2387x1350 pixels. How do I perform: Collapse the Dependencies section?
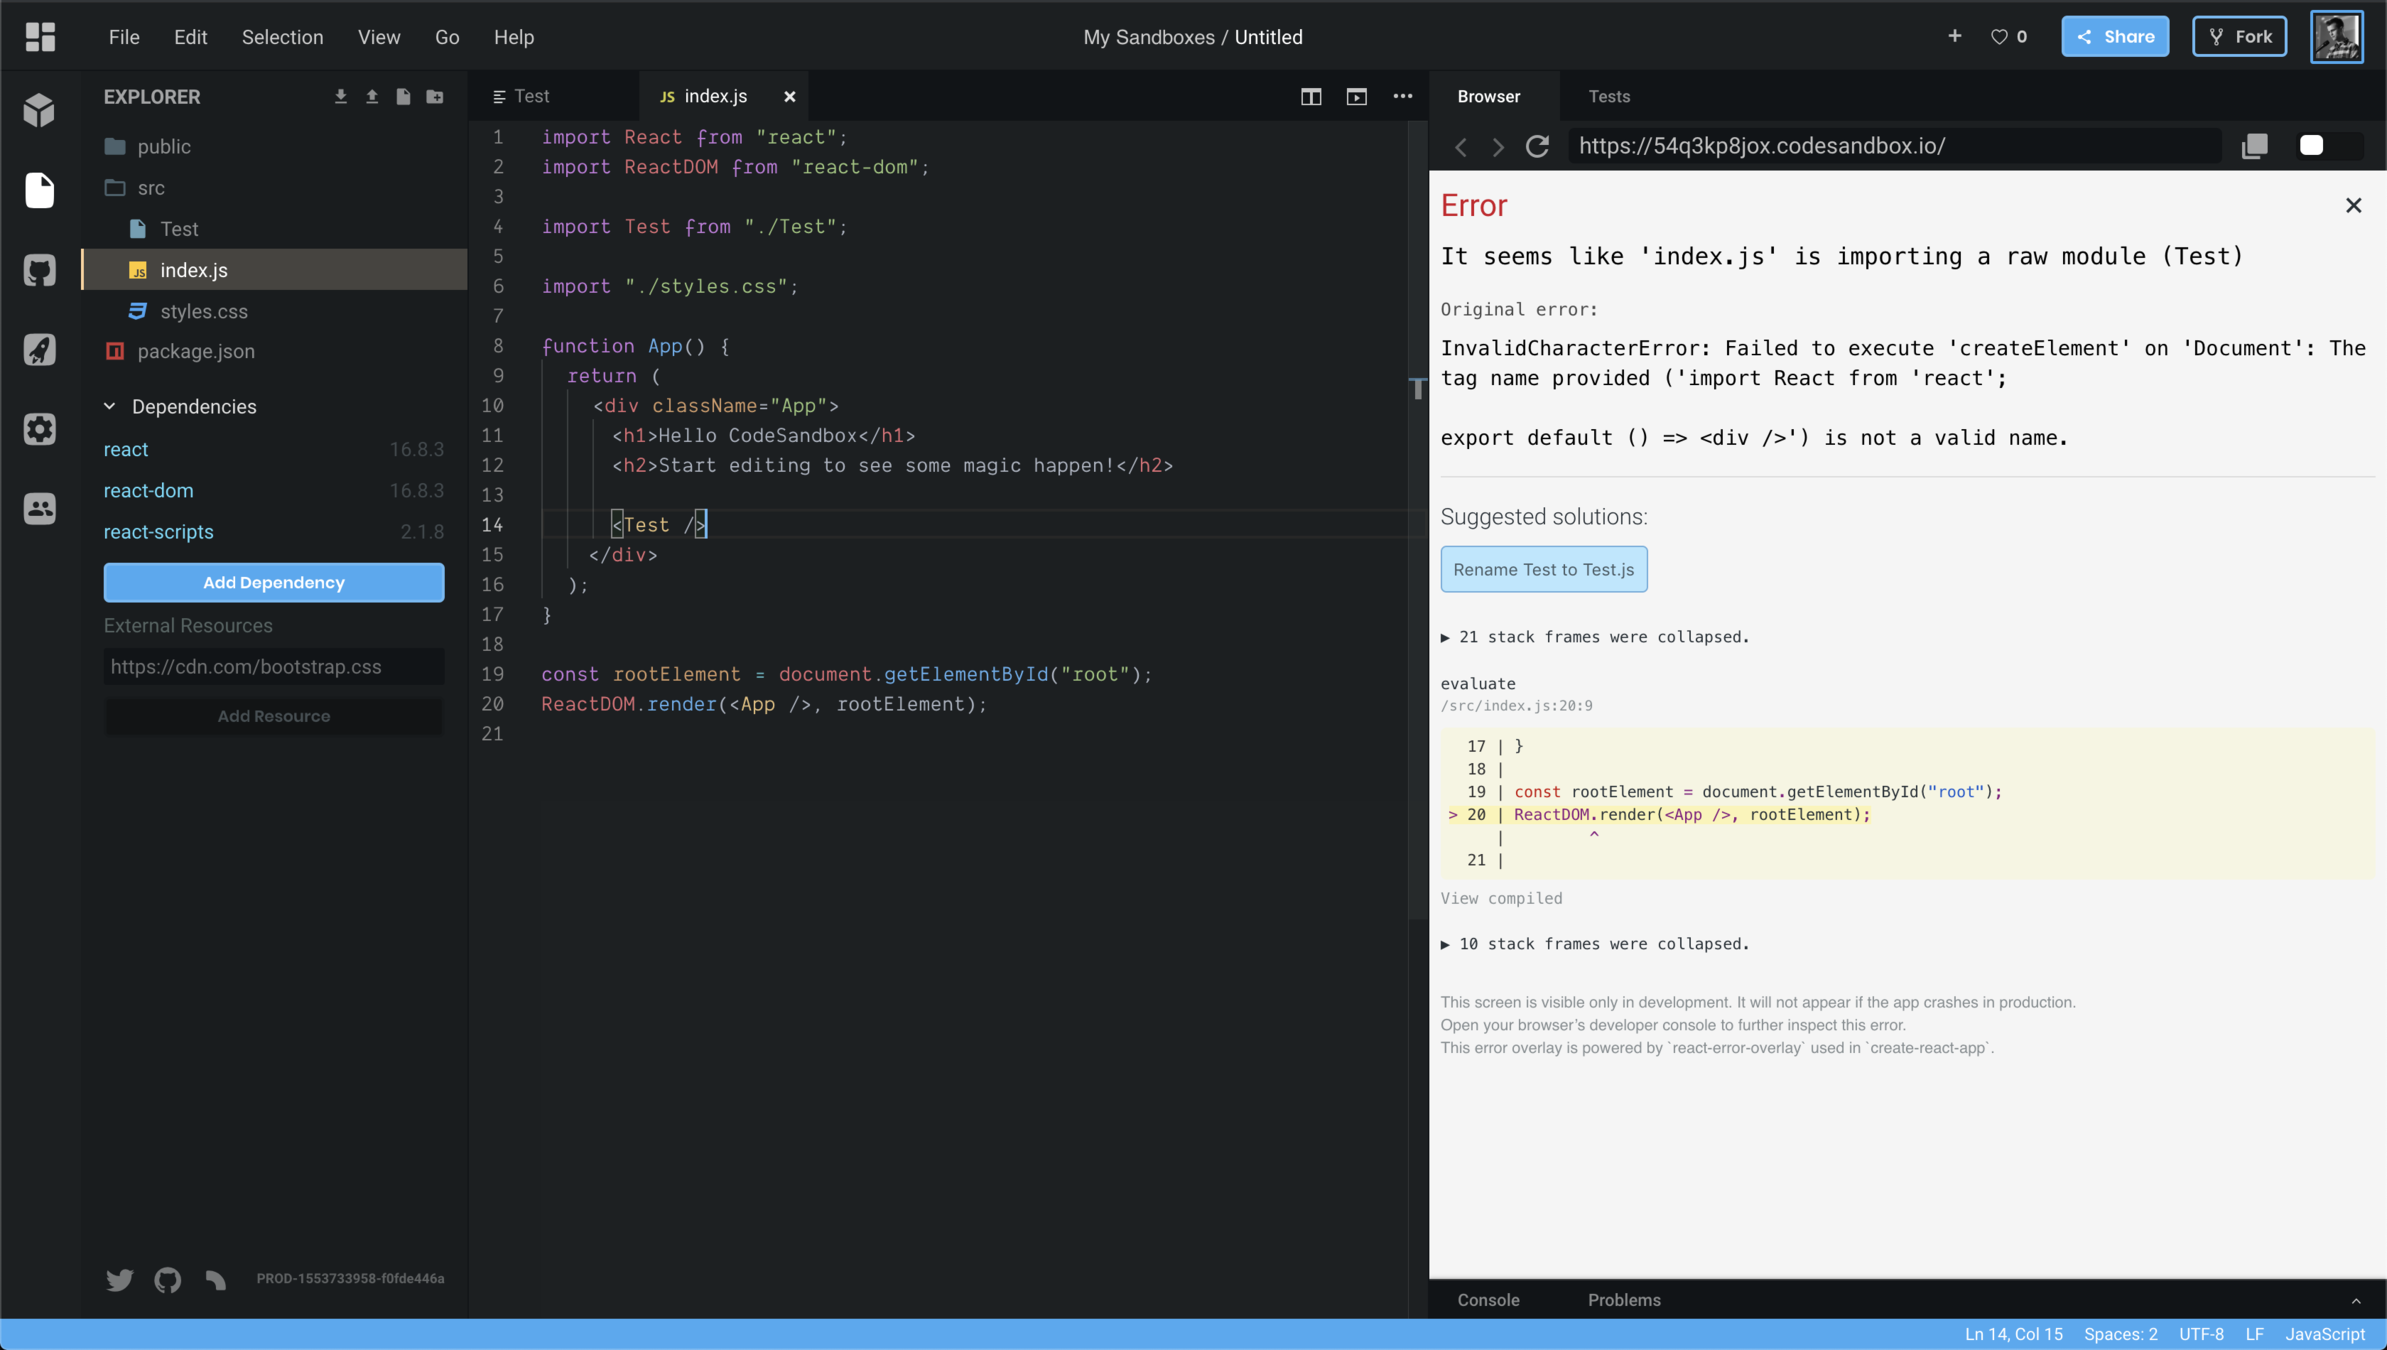pyautogui.click(x=110, y=407)
